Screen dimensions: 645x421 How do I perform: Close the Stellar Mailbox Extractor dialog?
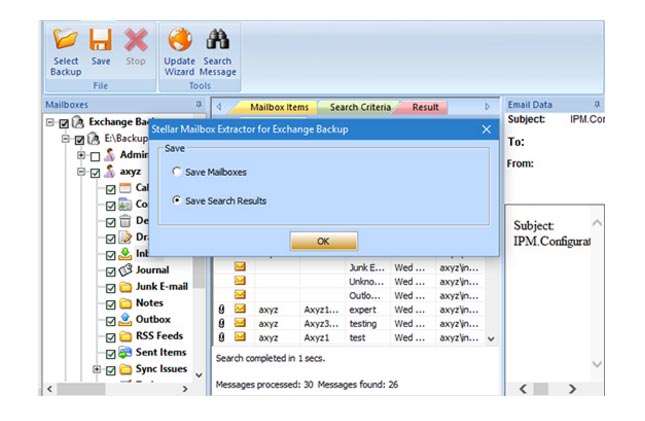click(486, 129)
